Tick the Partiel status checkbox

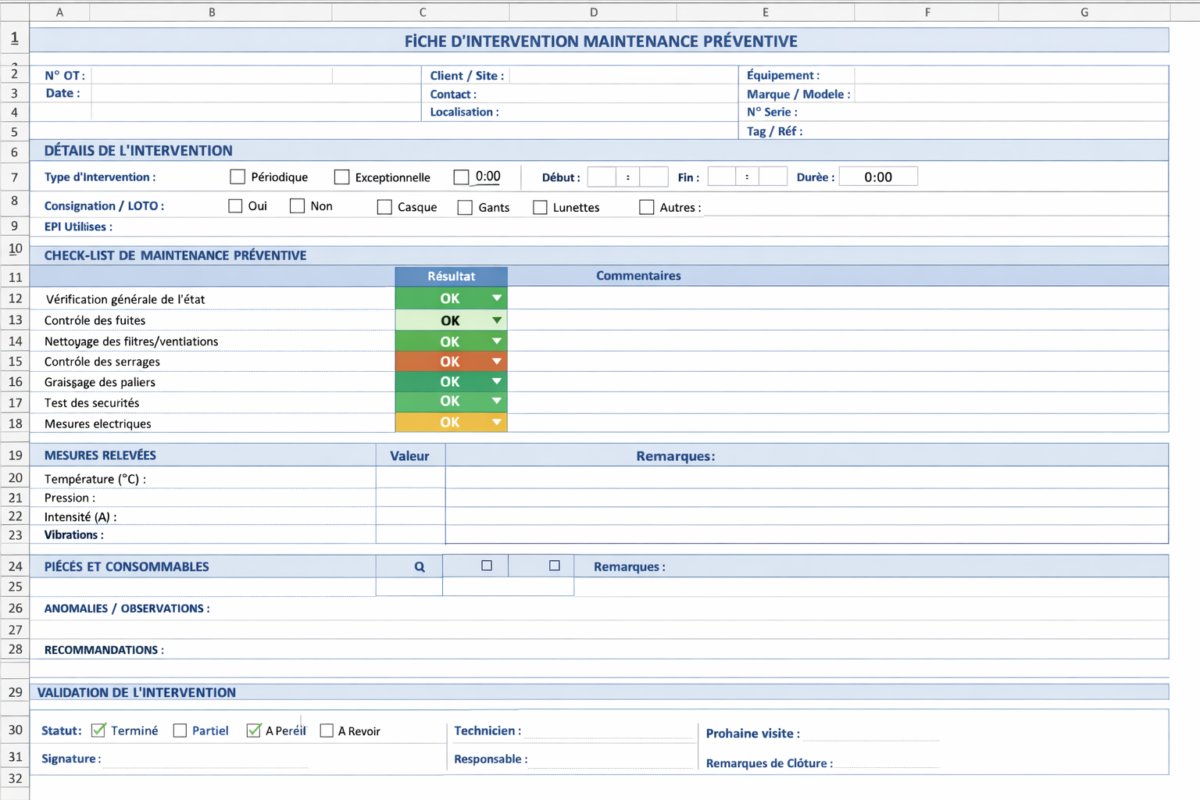pyautogui.click(x=180, y=730)
